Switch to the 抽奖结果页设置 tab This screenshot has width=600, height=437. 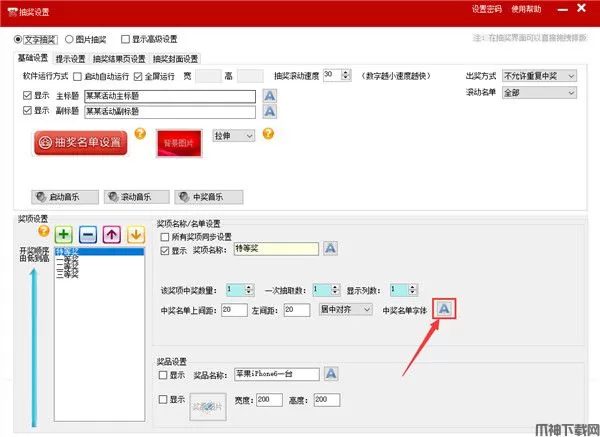point(119,59)
